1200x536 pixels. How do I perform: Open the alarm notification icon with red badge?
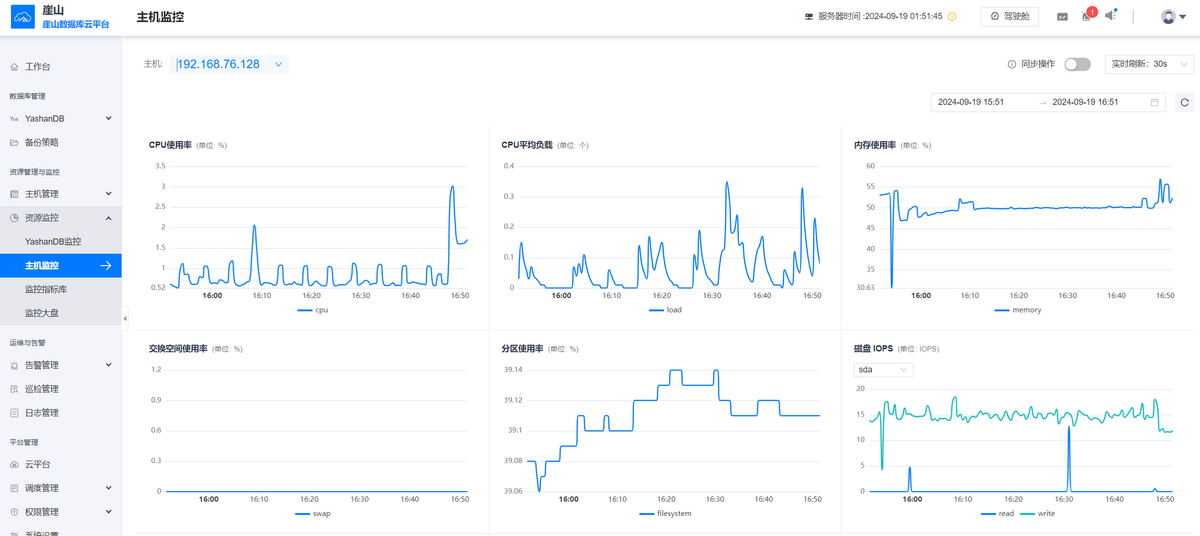tap(1088, 16)
